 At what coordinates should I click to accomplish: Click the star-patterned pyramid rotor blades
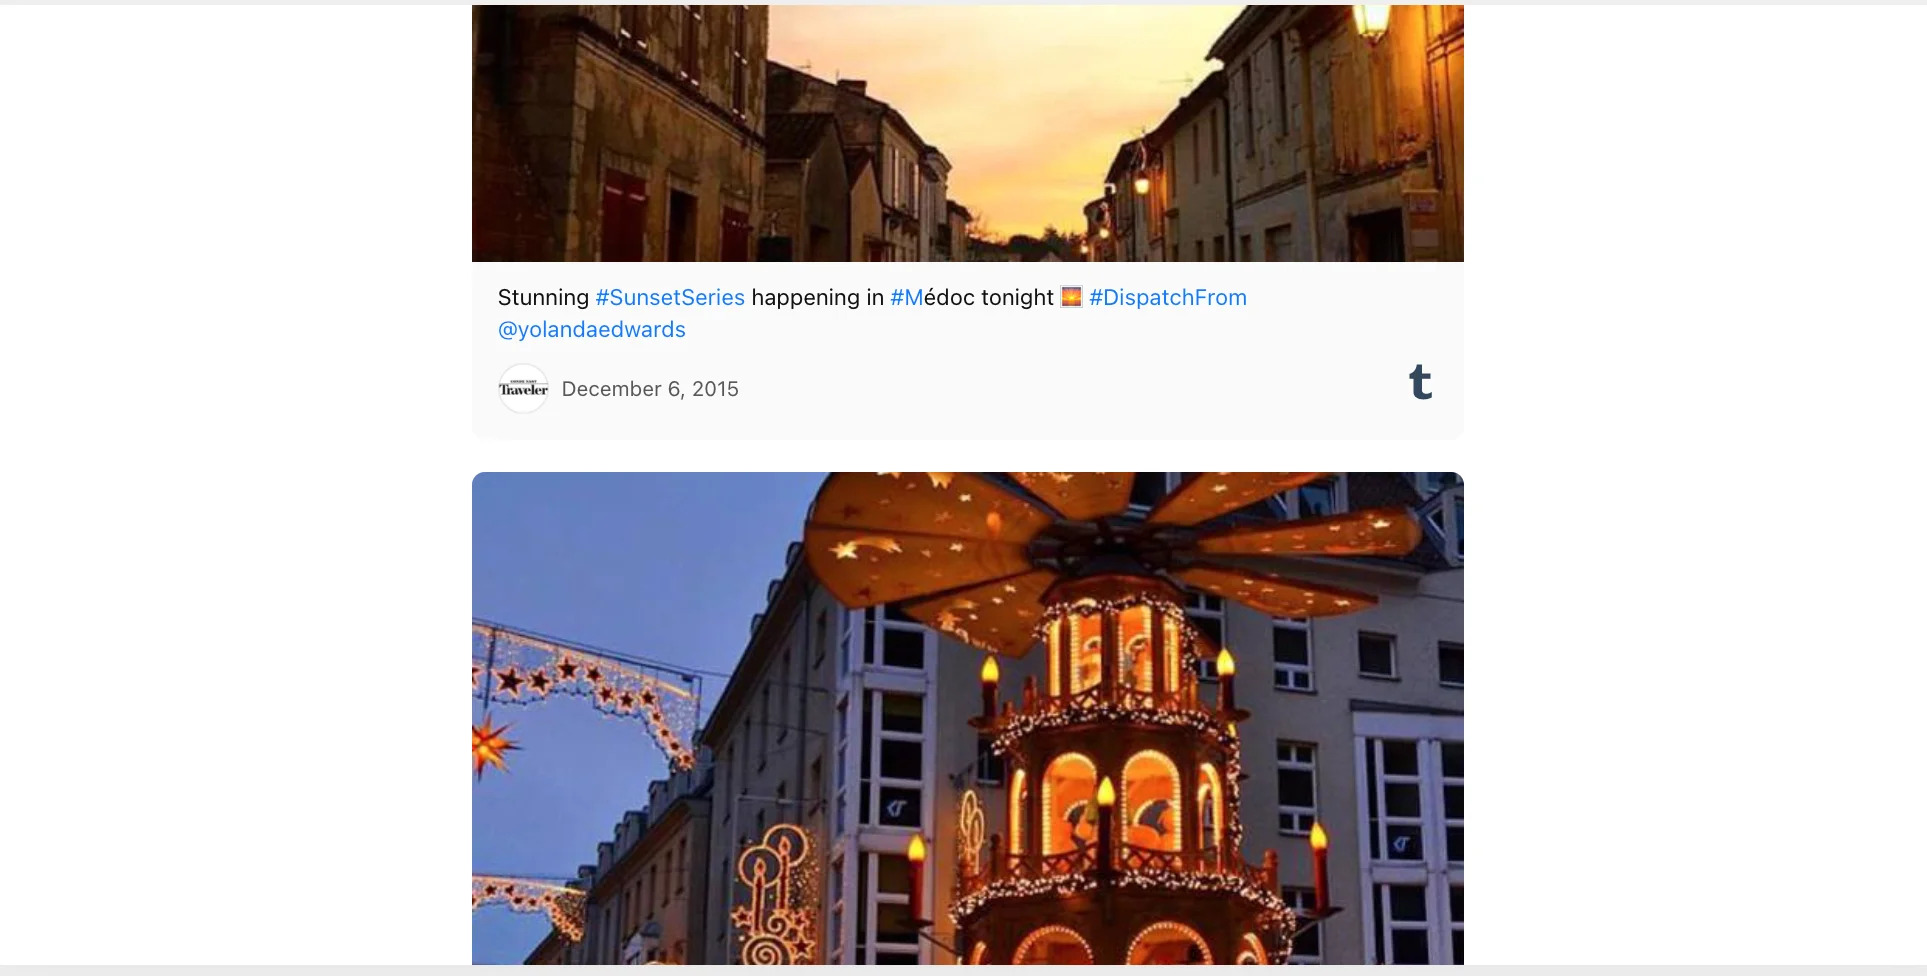pyautogui.click(x=1110, y=545)
